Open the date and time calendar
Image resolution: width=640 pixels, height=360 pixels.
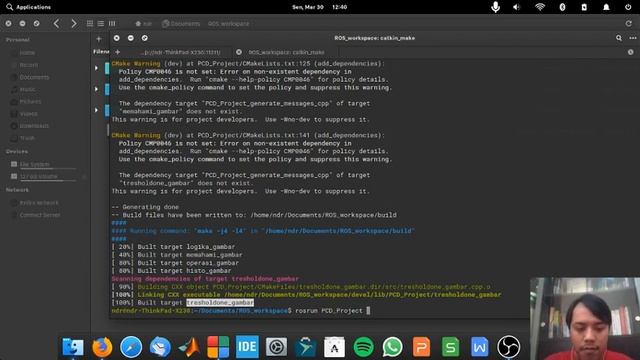(320, 7)
